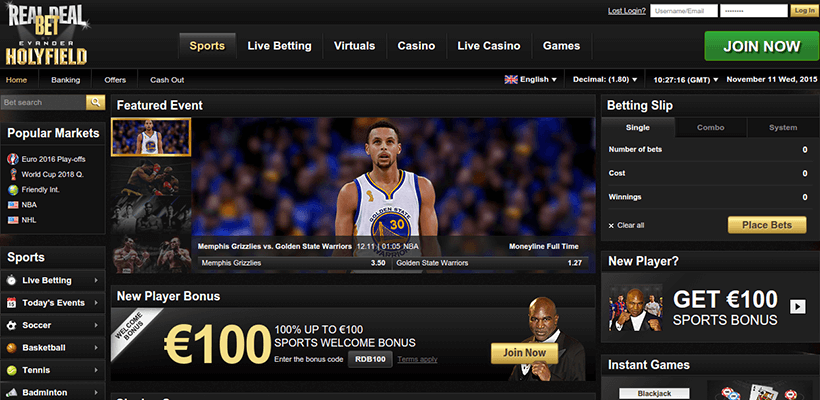Viewport: 820px width, 400px height.
Task: Click the Blackjack instant game thumbnail
Action: click(654, 394)
